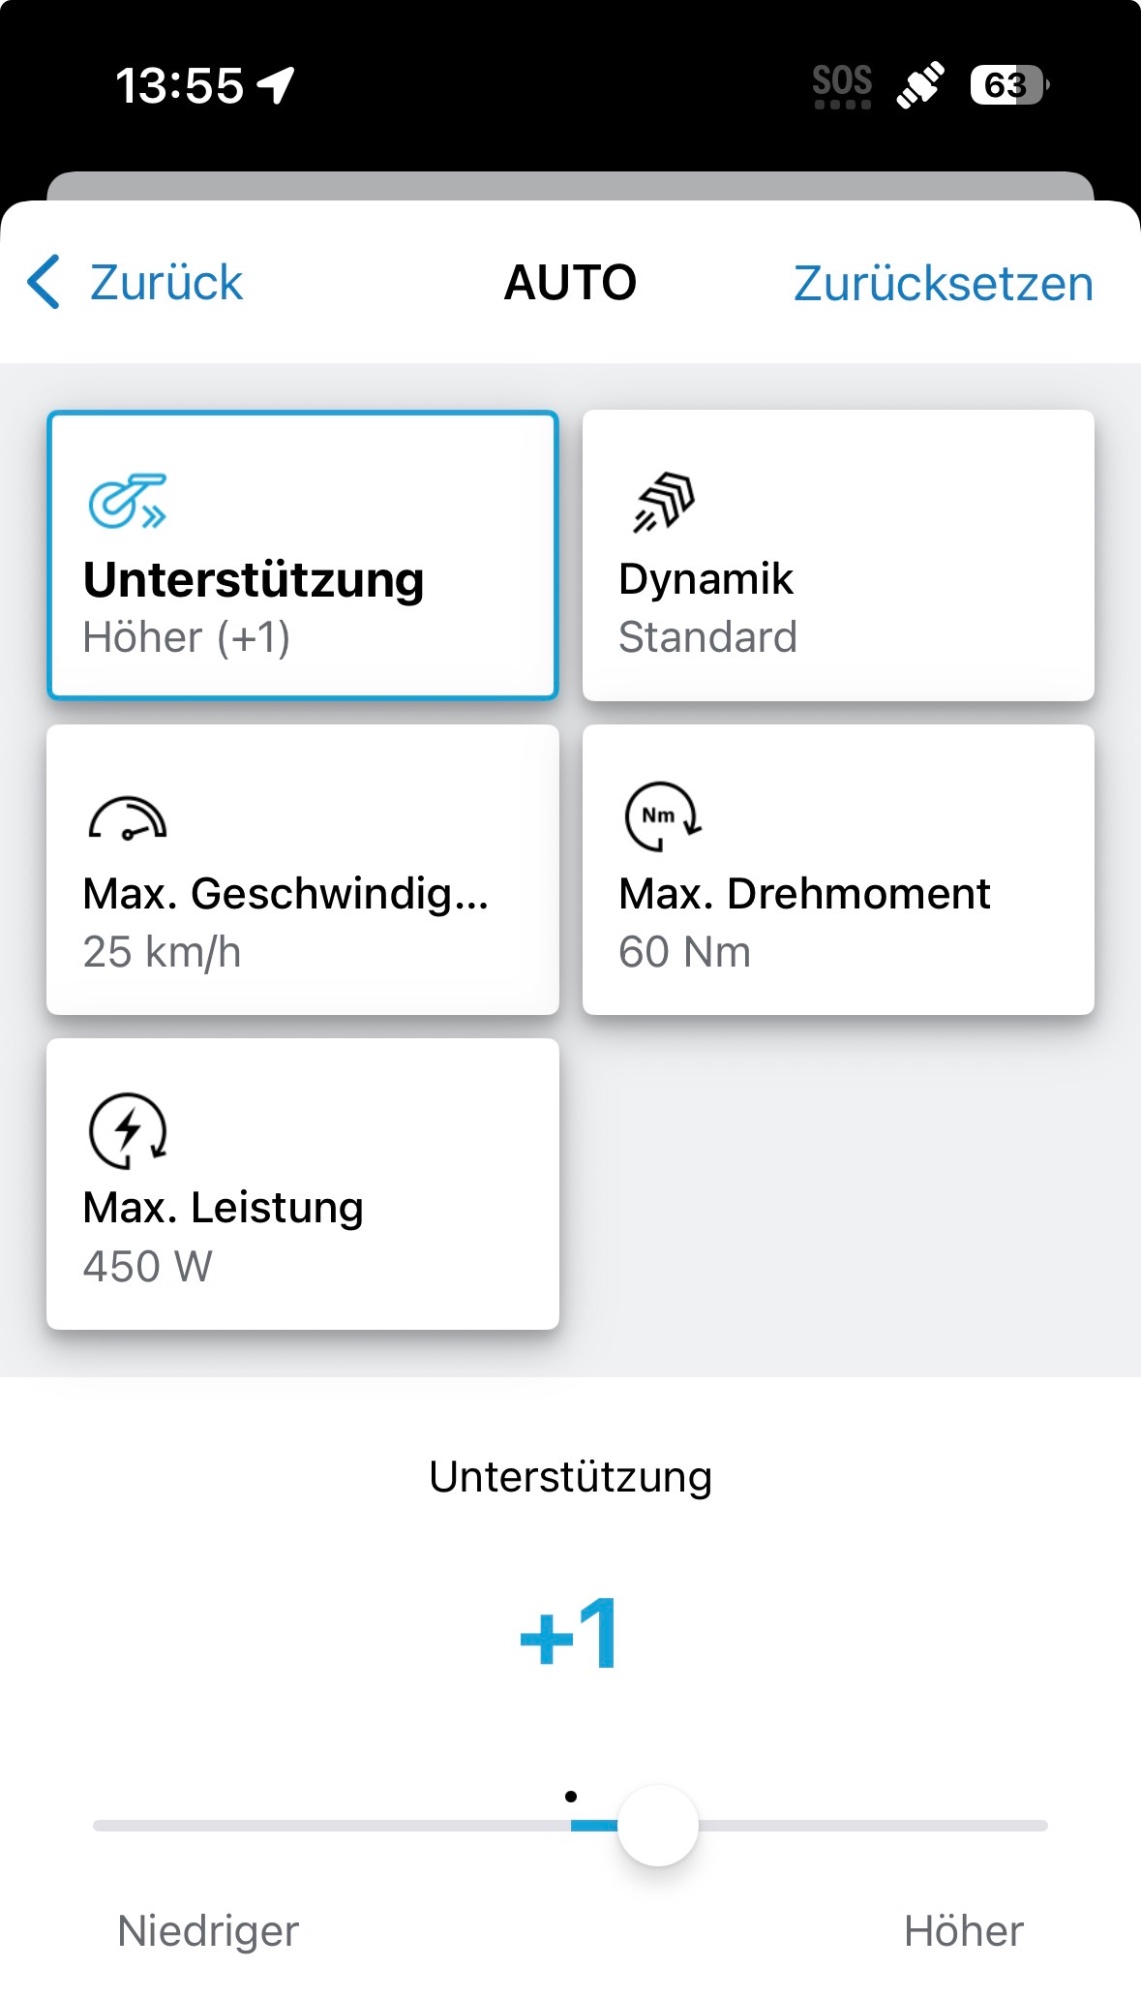Tap the battery level indicator

(x=1008, y=85)
